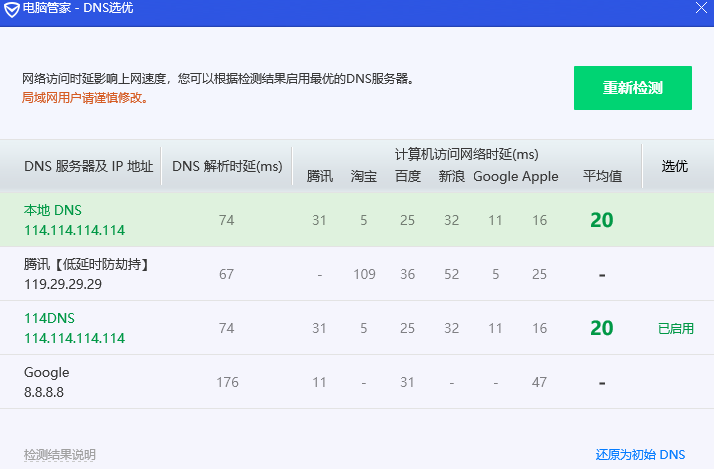Click the 平均值 column header
Screen dimensions: 714x469
pyautogui.click(x=602, y=176)
